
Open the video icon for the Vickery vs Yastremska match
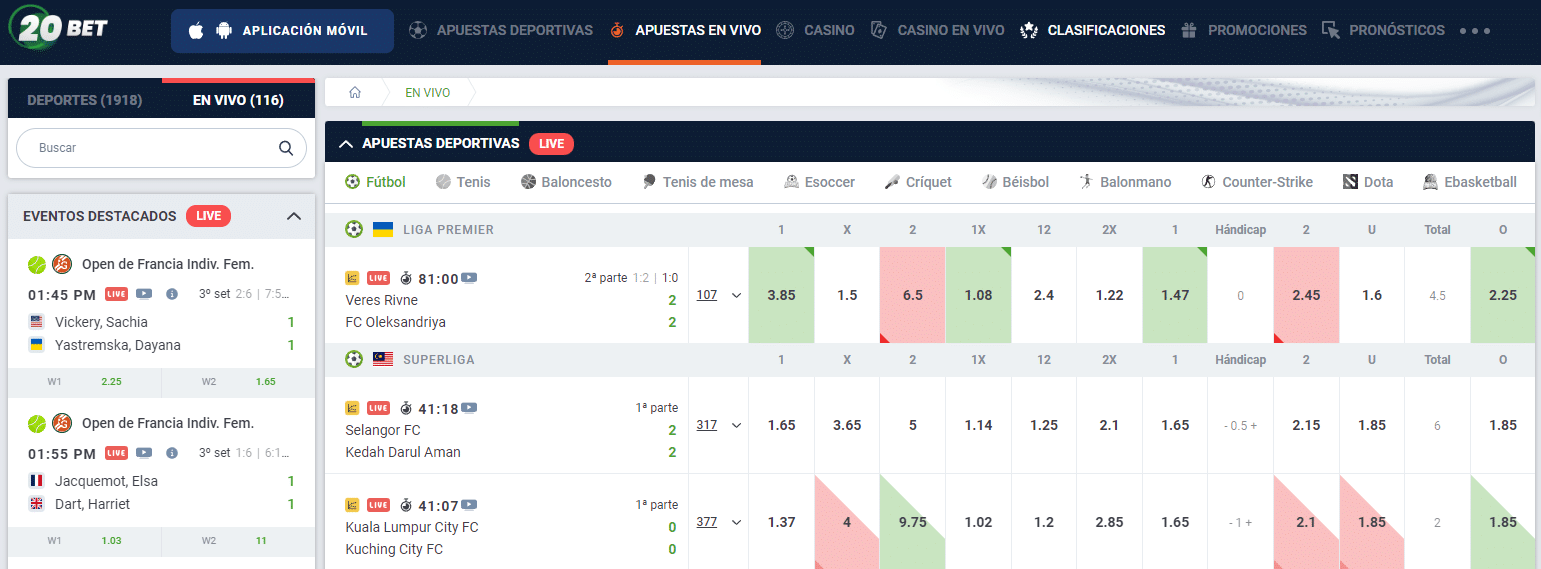point(144,294)
